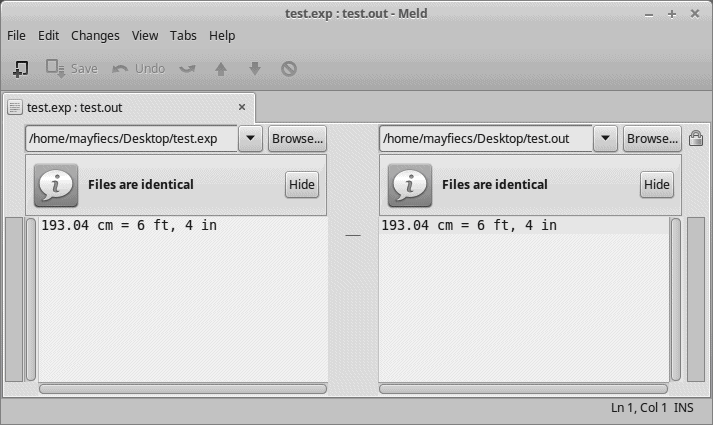Image resolution: width=713 pixels, height=425 pixels.
Task: Click the Undo toolbar button
Action: 138,69
